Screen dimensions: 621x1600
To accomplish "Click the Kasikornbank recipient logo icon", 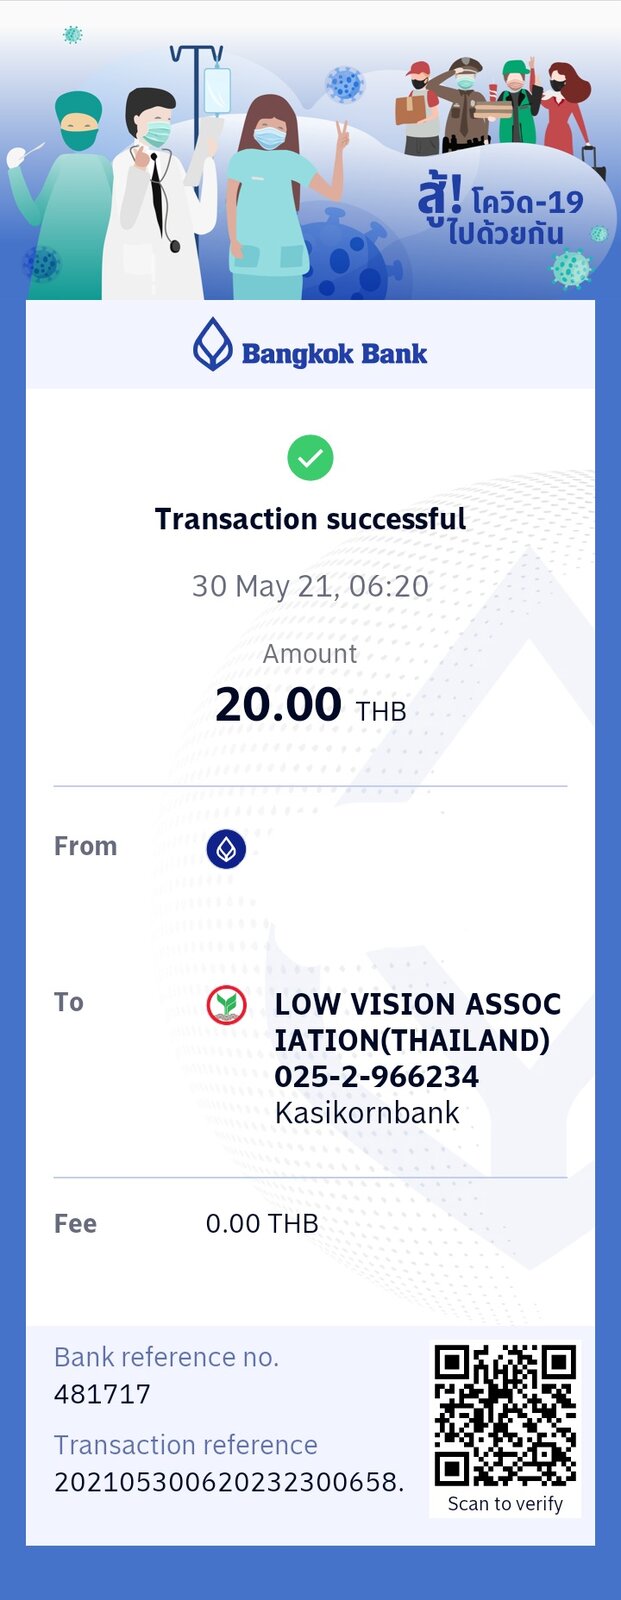I will point(226,1005).
